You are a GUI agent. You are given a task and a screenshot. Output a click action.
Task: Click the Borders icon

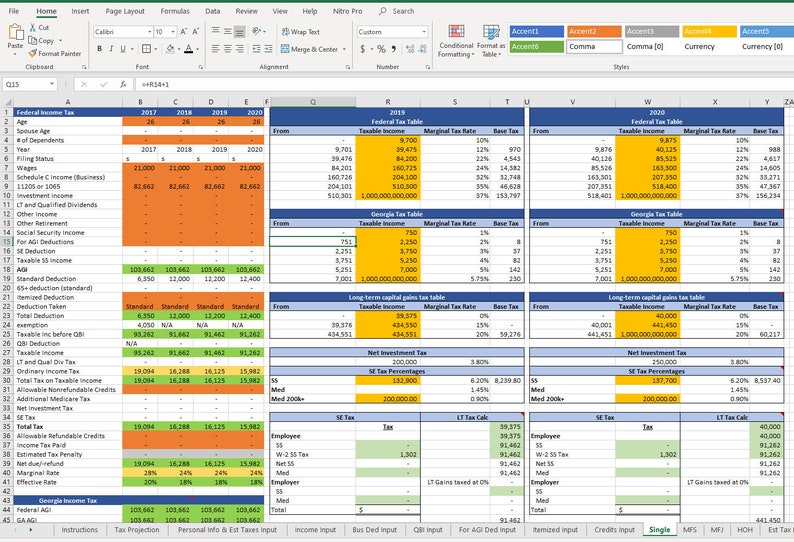click(x=146, y=49)
